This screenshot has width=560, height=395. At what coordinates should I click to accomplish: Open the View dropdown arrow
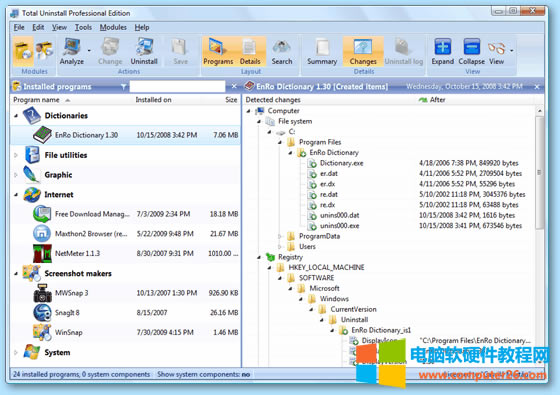[512, 51]
